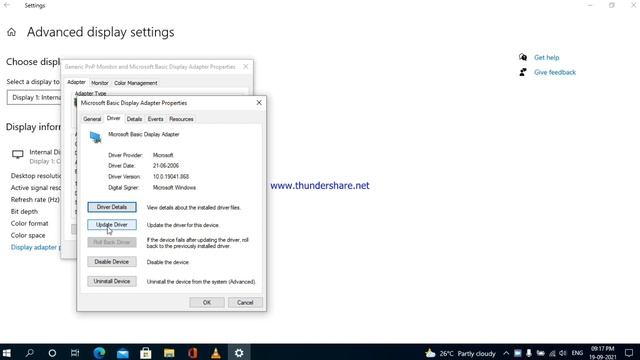Show hidden system tray icons
640x360 pixels.
click(506, 353)
